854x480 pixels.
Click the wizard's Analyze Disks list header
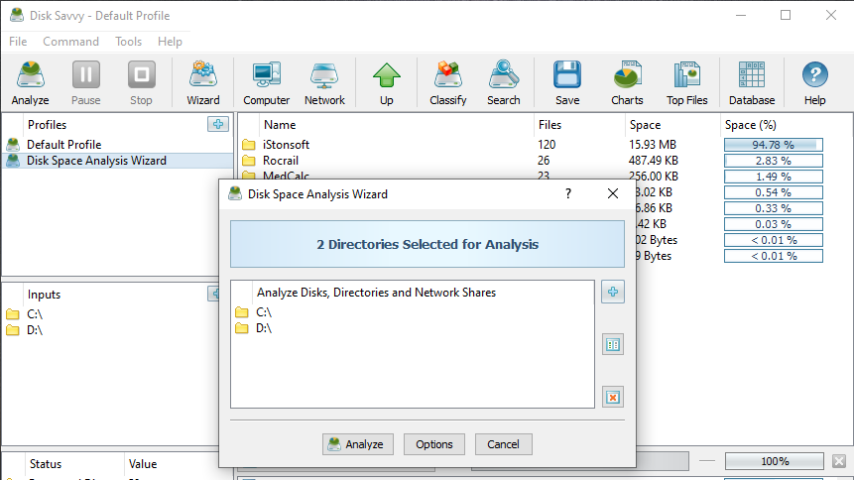[376, 293]
